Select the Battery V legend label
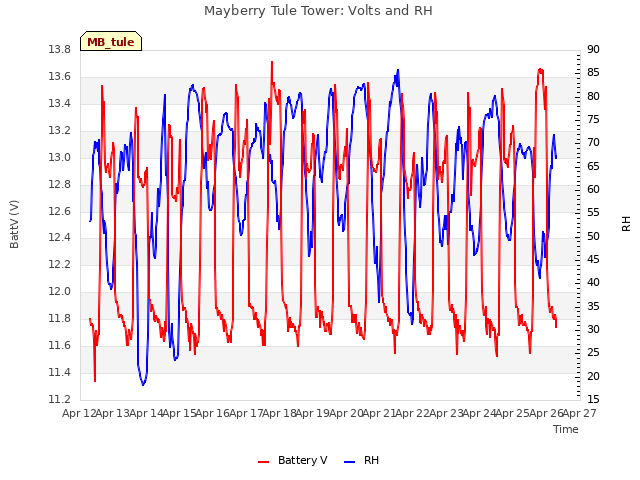This screenshot has width=640, height=480. click(302, 460)
